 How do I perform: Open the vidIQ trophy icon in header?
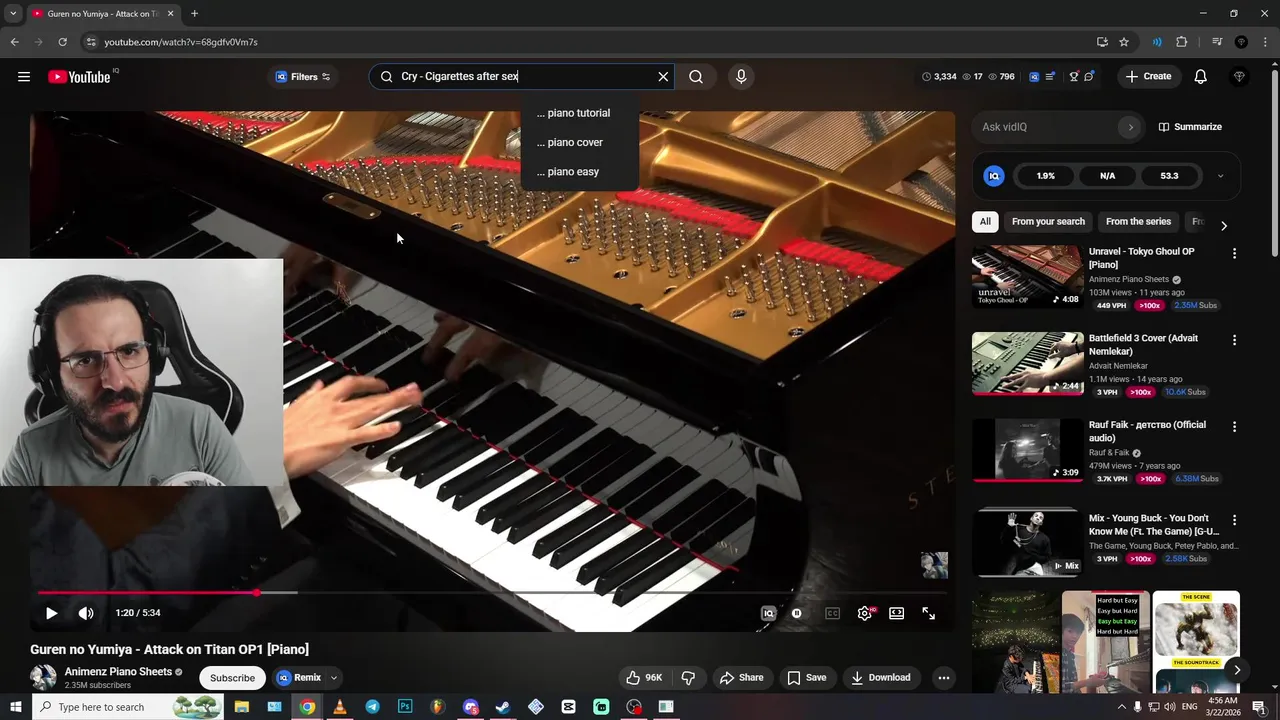(1073, 76)
